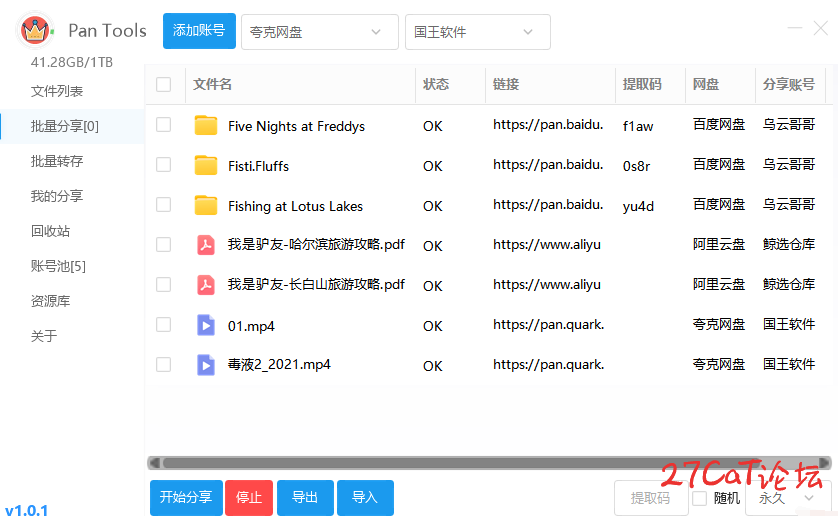Go to 批量转存 sidebar item
Image resolution: width=838 pixels, height=516 pixels.
point(57,161)
